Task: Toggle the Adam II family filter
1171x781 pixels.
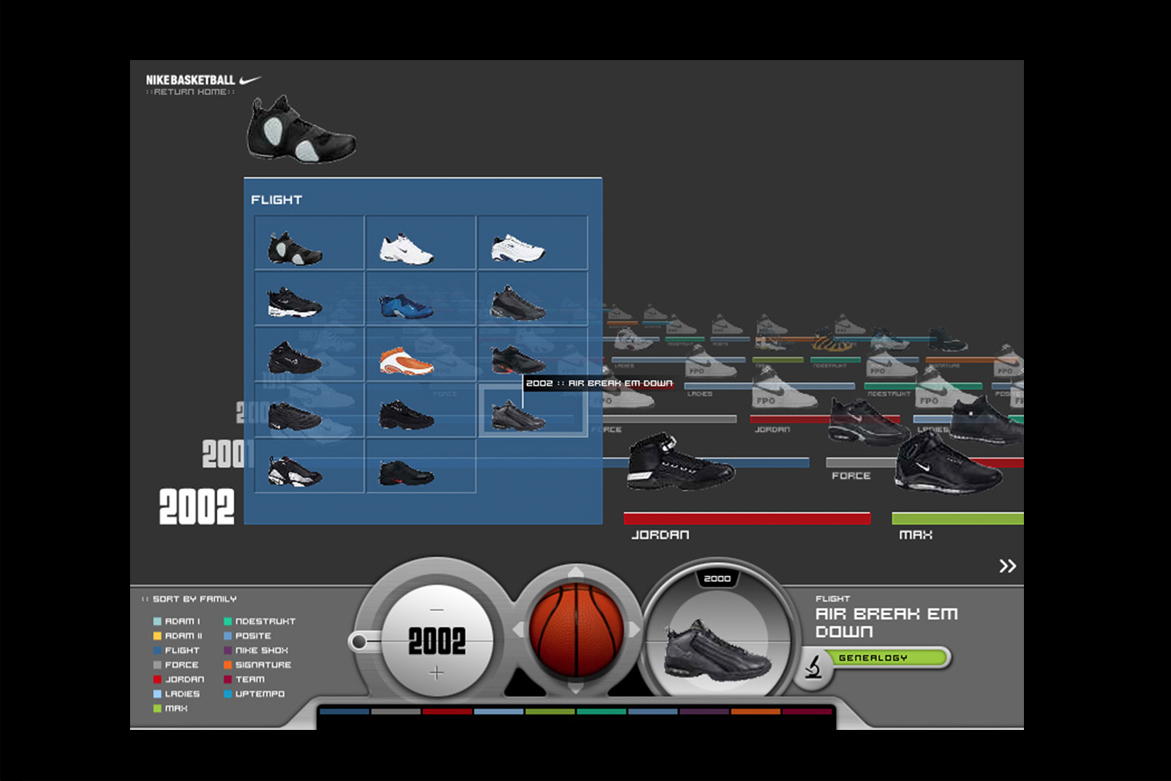Action: [x=178, y=636]
